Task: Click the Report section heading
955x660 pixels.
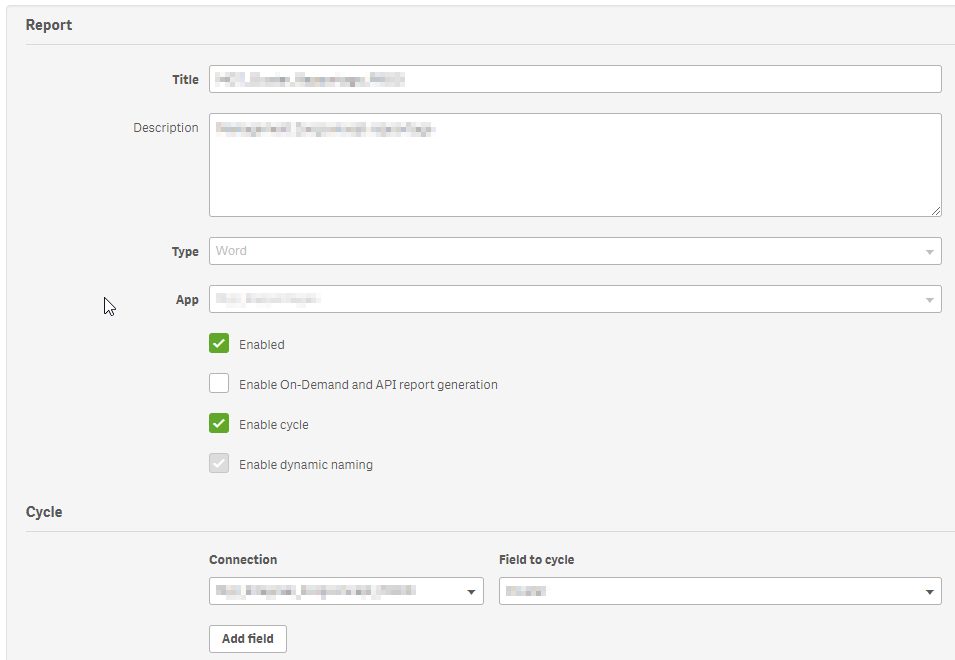Action: tap(49, 25)
